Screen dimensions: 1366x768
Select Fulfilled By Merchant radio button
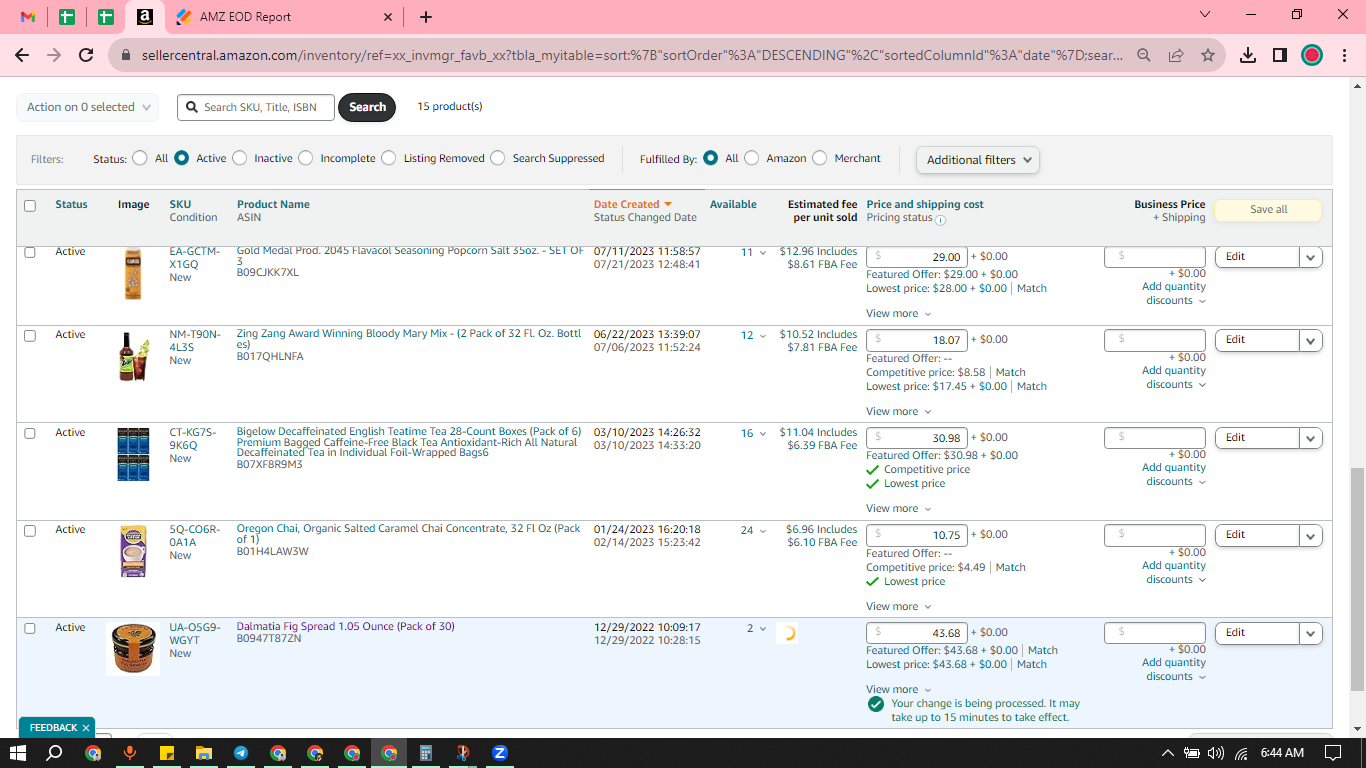[820, 158]
